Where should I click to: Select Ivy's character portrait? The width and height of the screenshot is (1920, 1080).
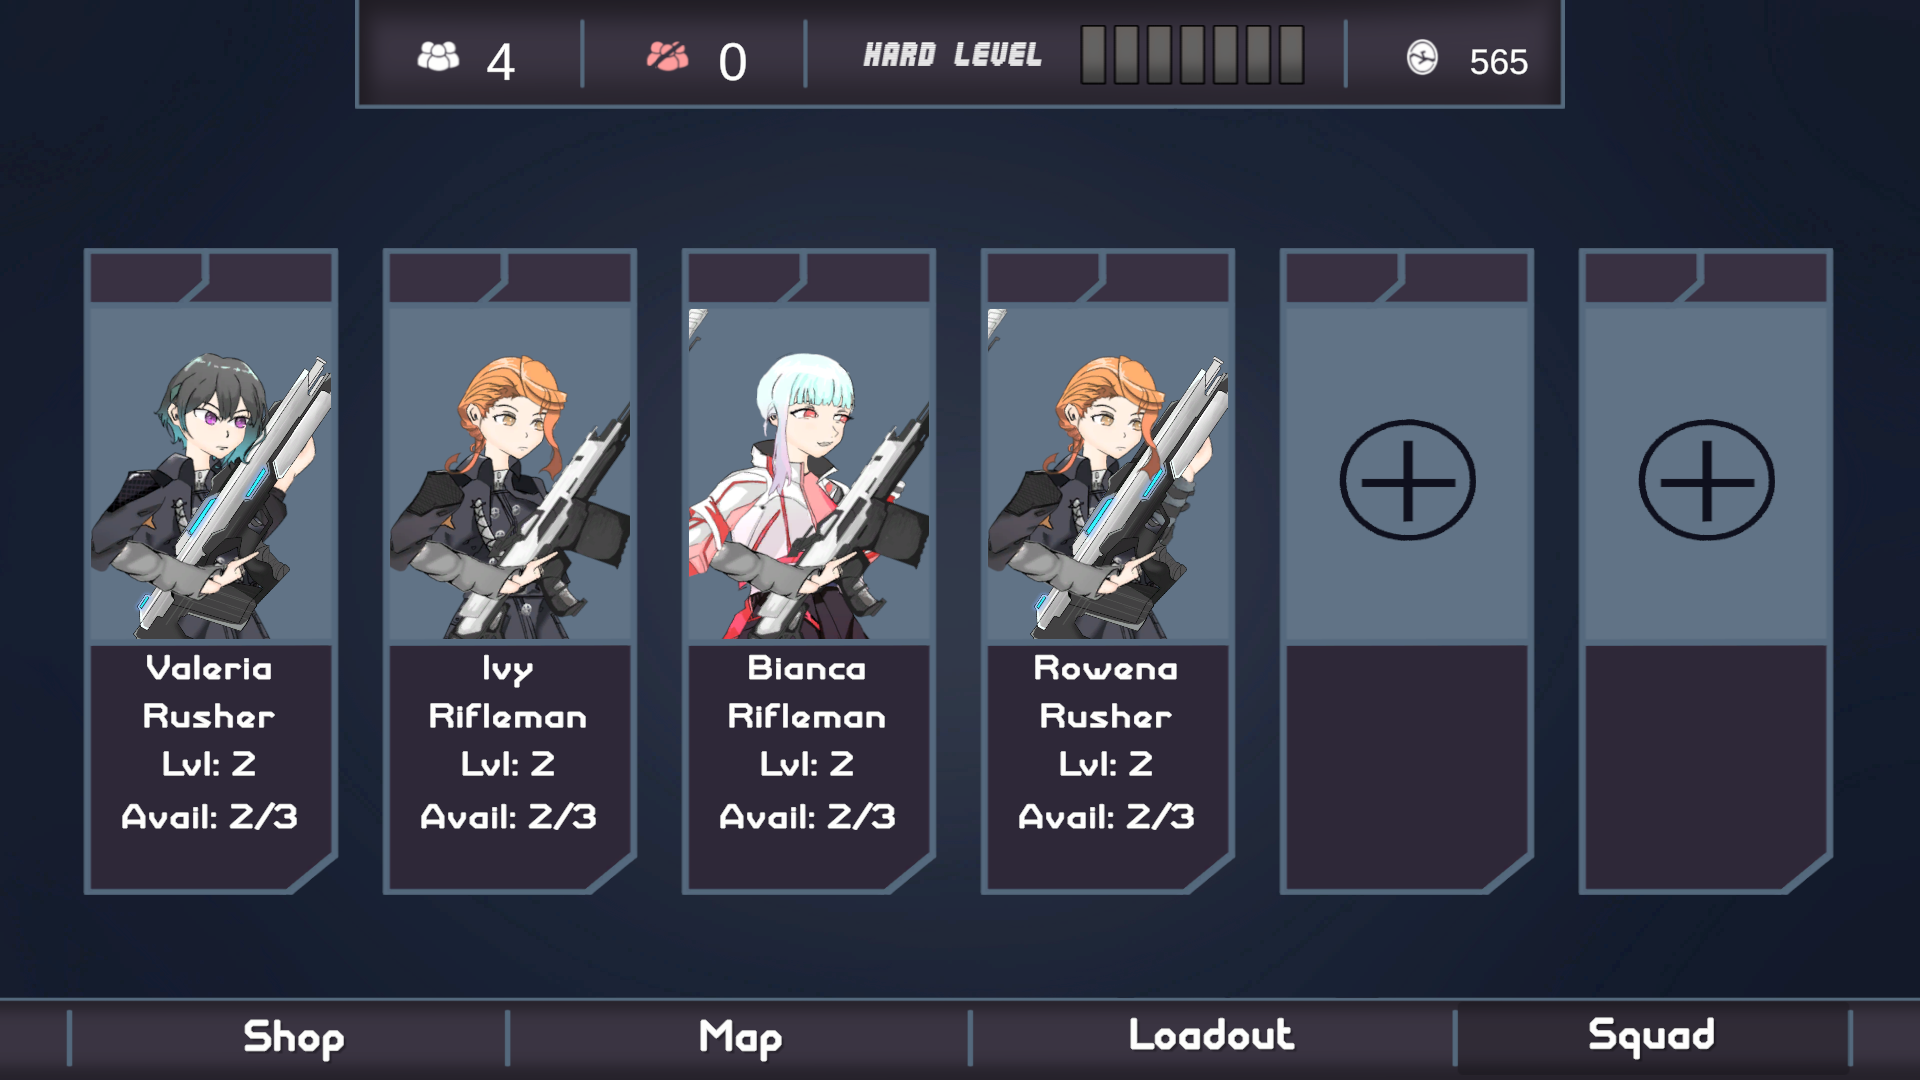pyautogui.click(x=510, y=473)
